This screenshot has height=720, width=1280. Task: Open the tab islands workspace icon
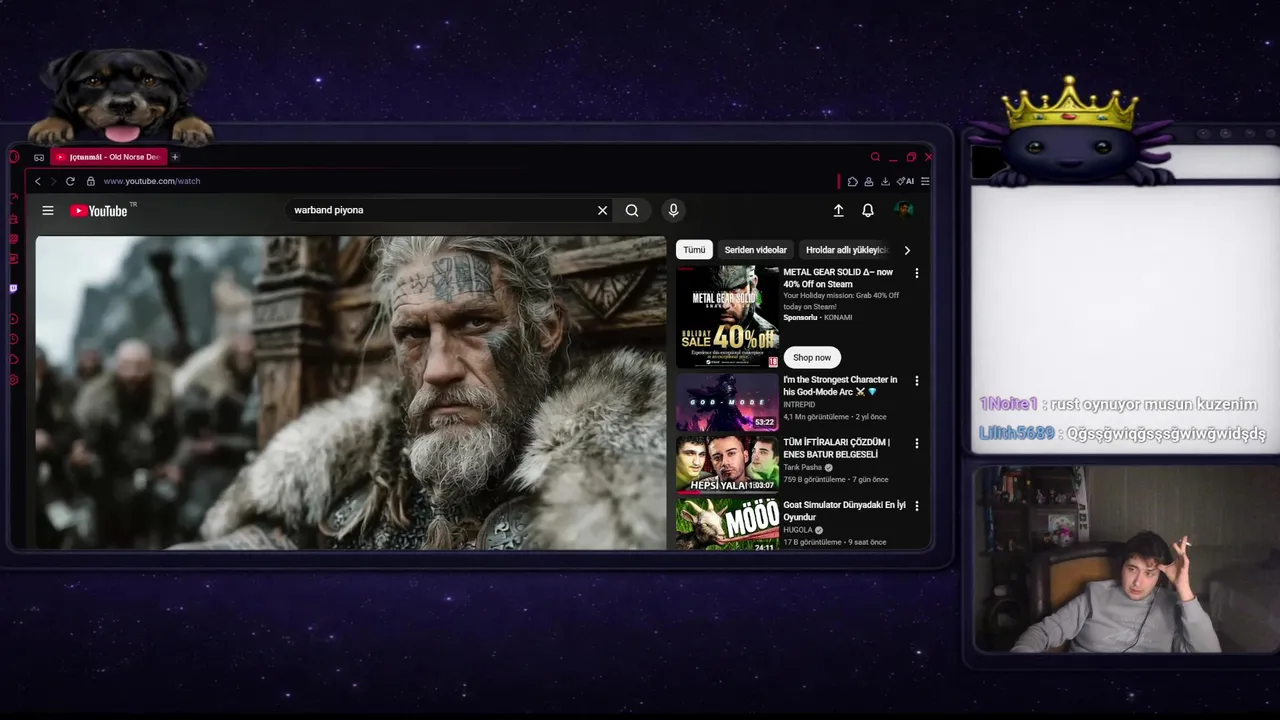(39, 157)
